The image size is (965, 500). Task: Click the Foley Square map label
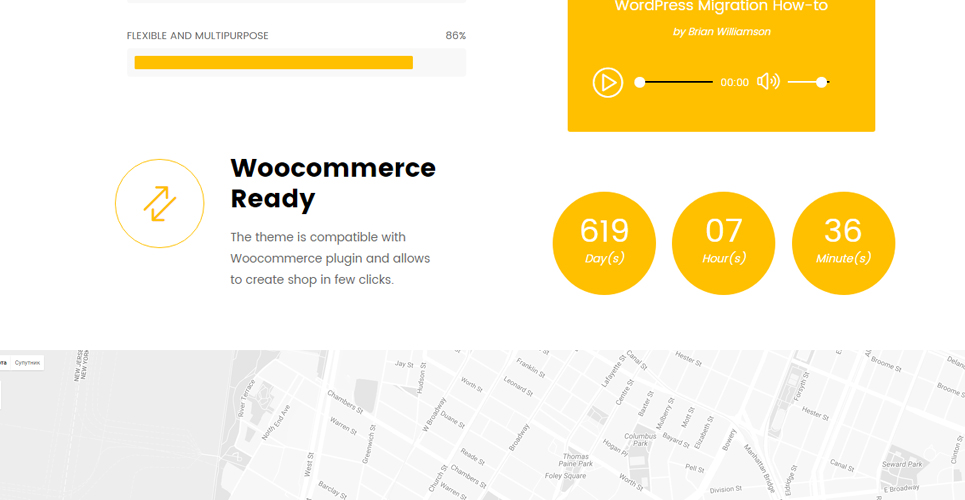click(x=565, y=476)
